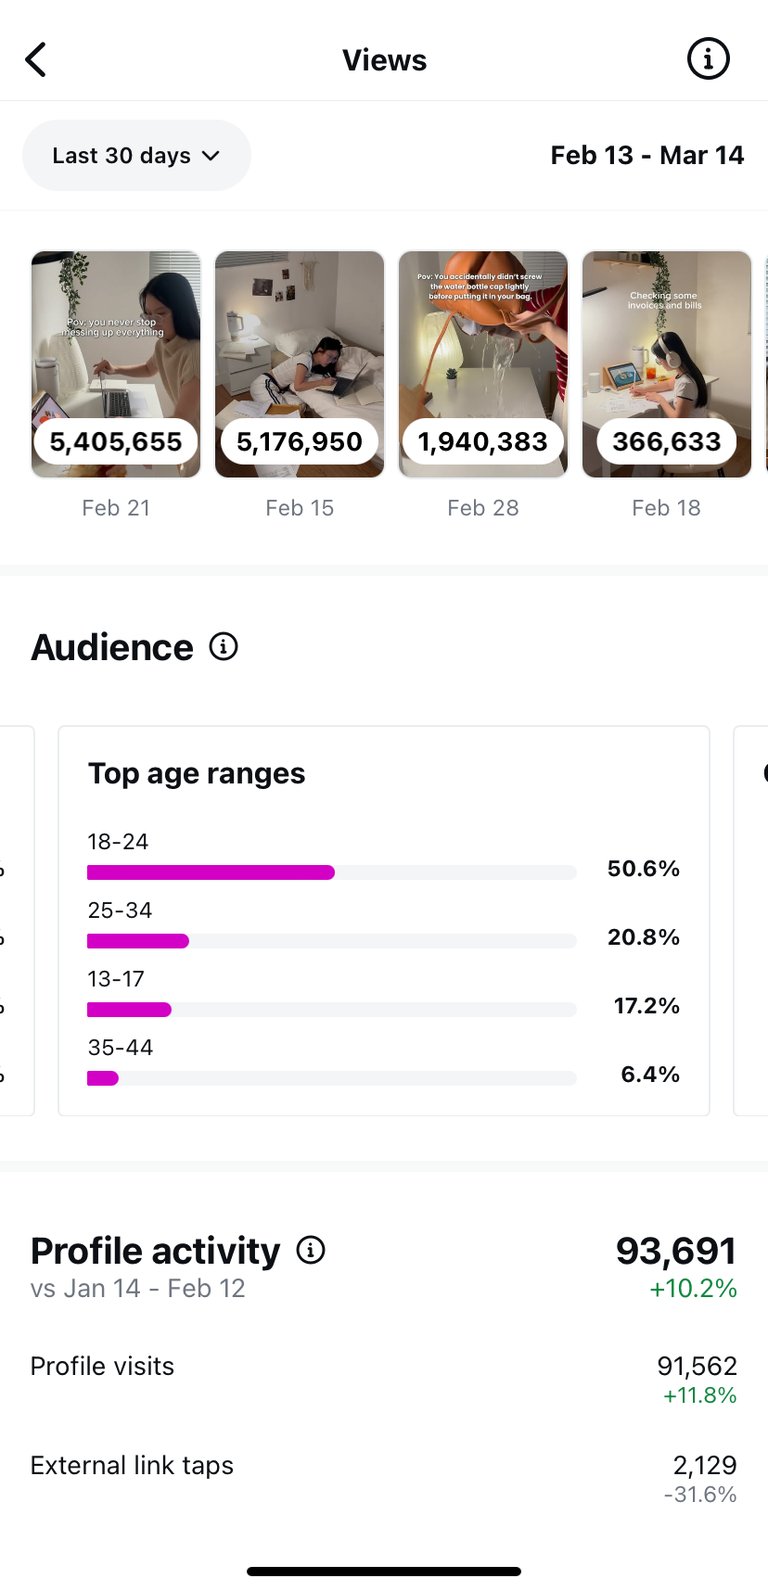Open the Last 30 days dropdown

pos(136,155)
